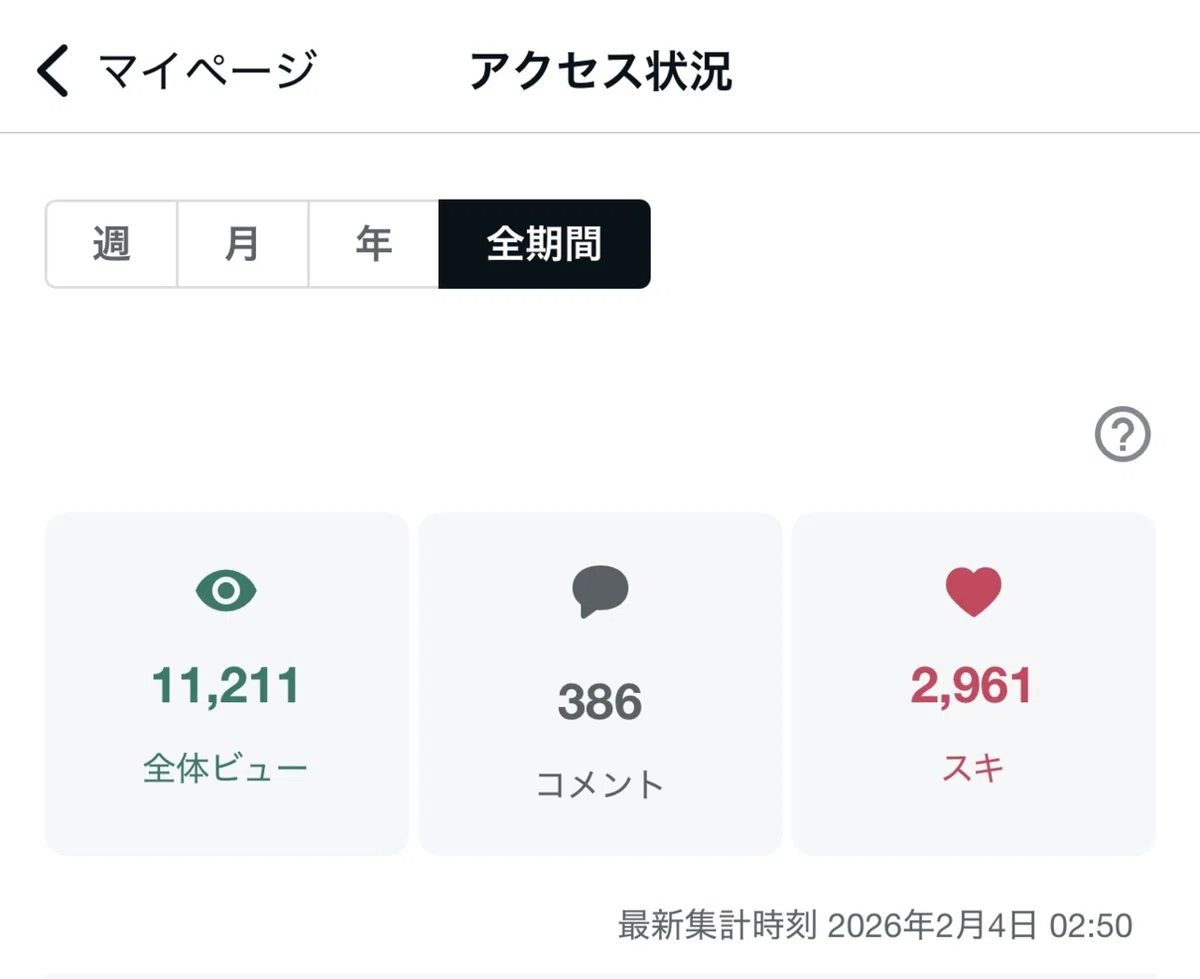Switch to the 年 yearly period
1200x979 pixels.
pyautogui.click(x=374, y=244)
